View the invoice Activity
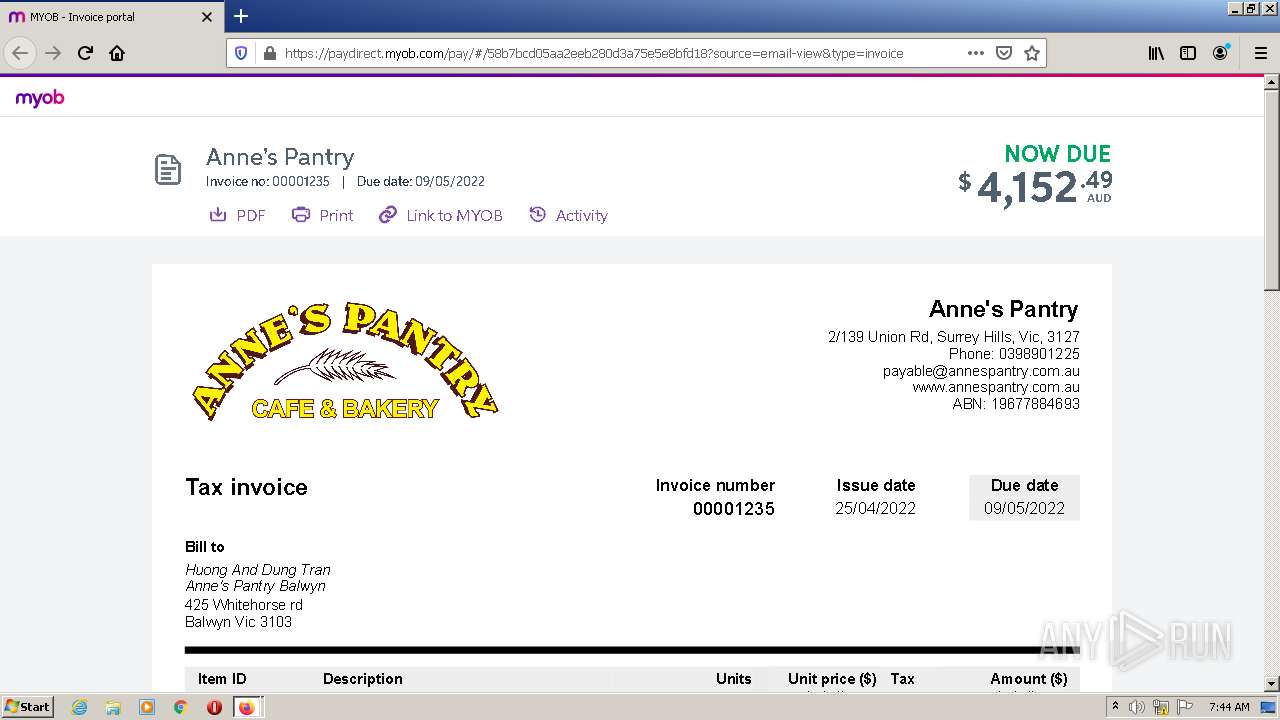Image resolution: width=1280 pixels, height=720 pixels. pyautogui.click(x=568, y=215)
